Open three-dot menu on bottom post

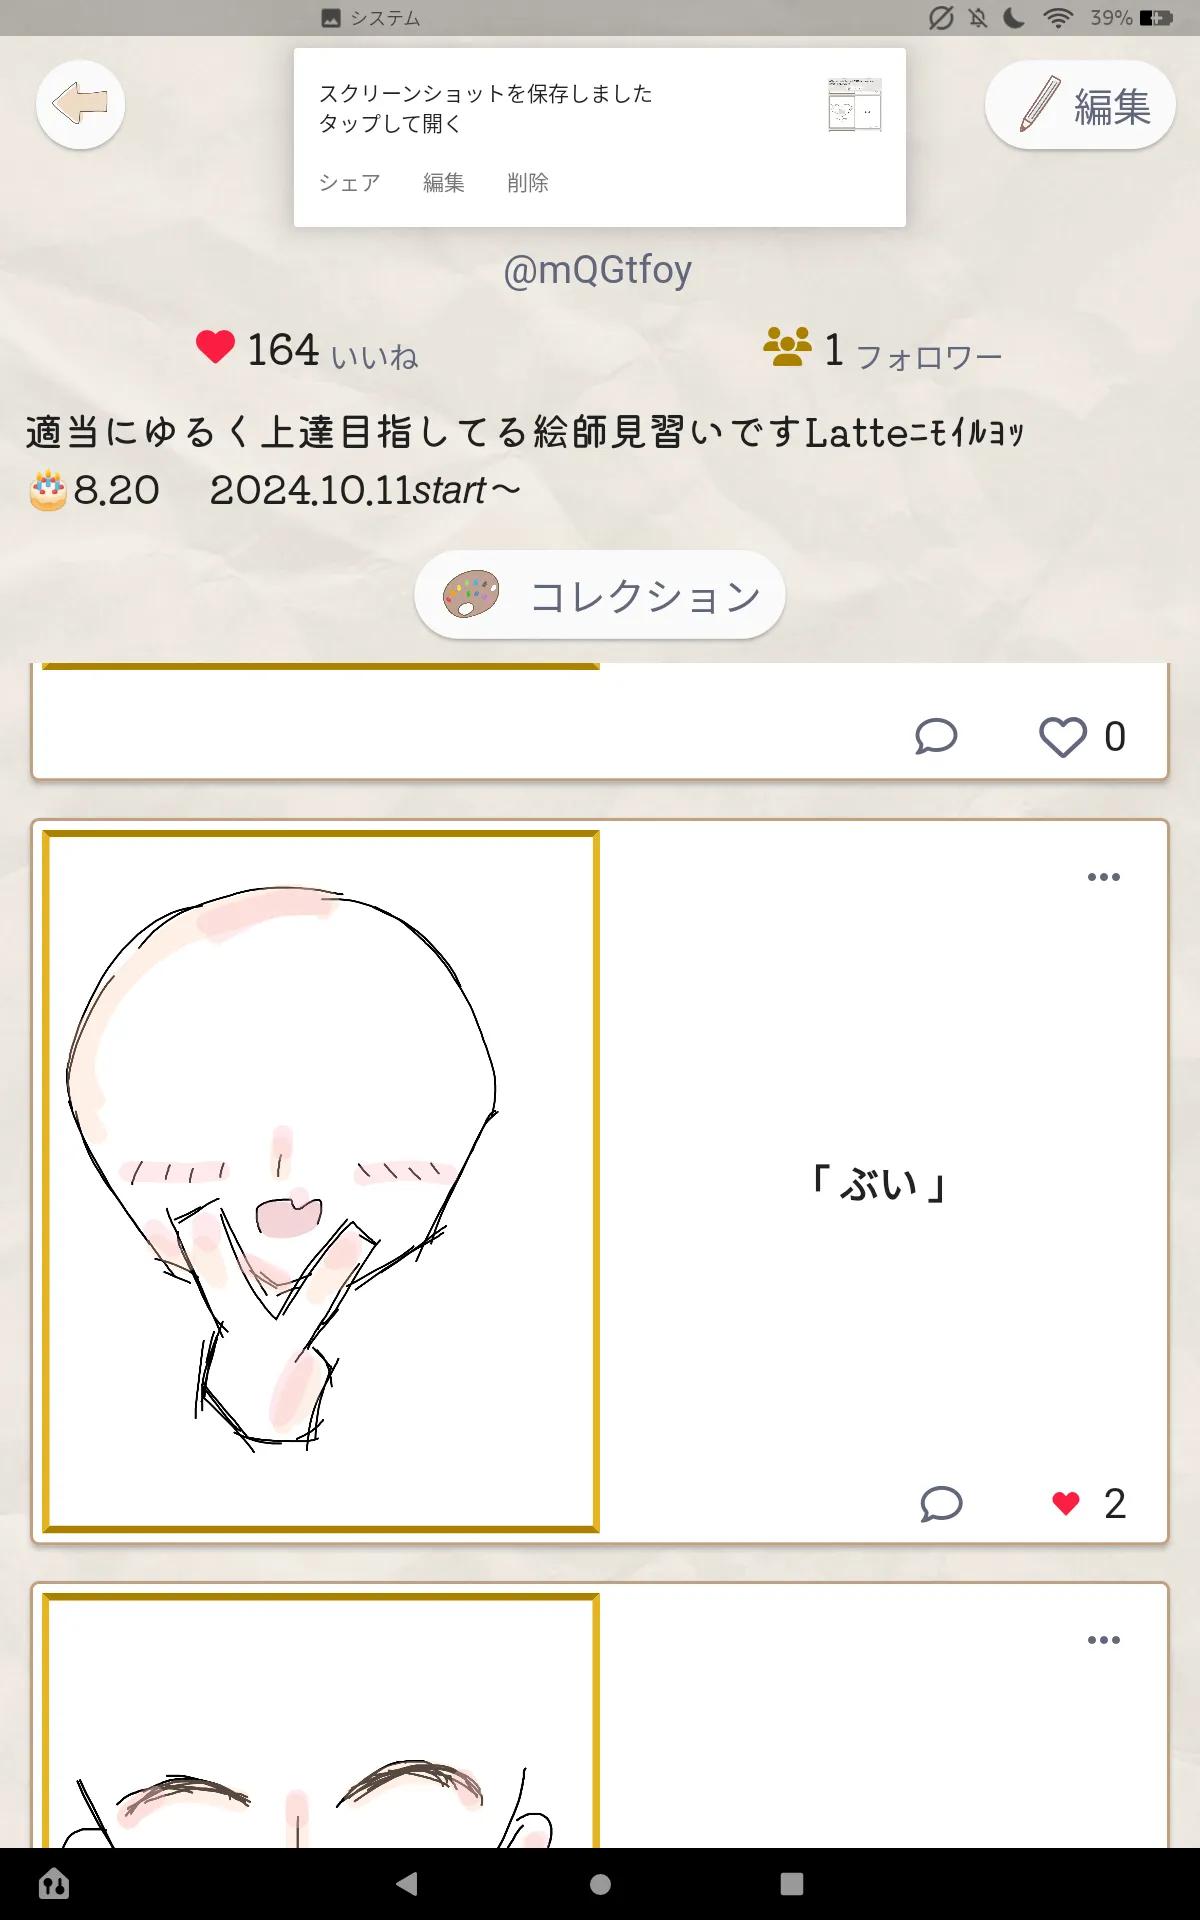(1104, 1640)
